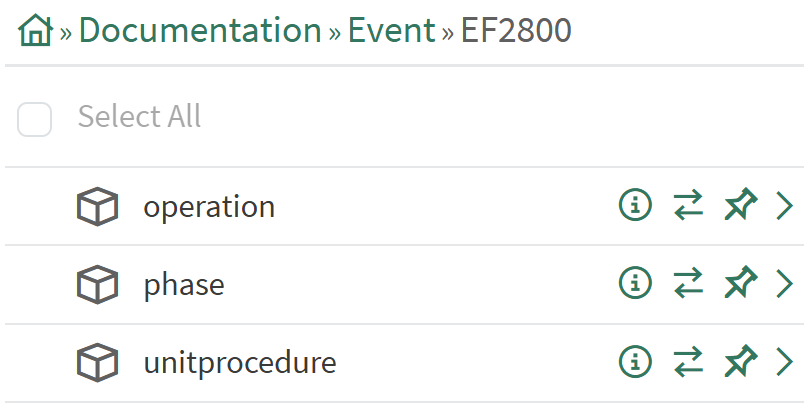Select the operation cube icon
Viewport: 804px width, 419px height.
97,207
